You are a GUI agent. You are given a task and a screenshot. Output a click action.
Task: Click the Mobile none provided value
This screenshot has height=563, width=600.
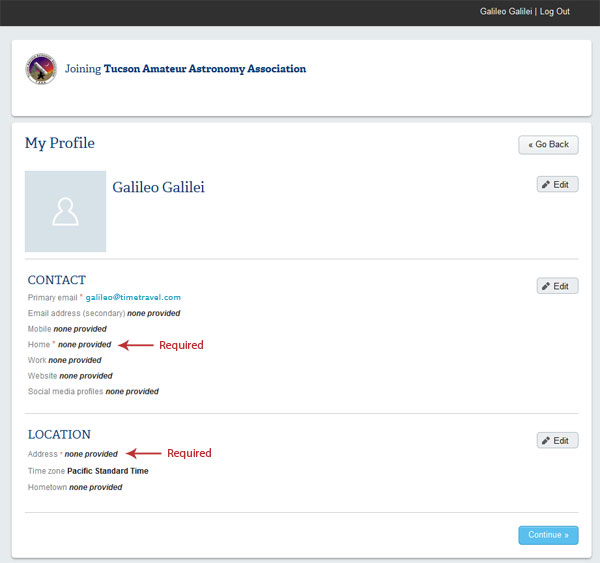click(80, 329)
